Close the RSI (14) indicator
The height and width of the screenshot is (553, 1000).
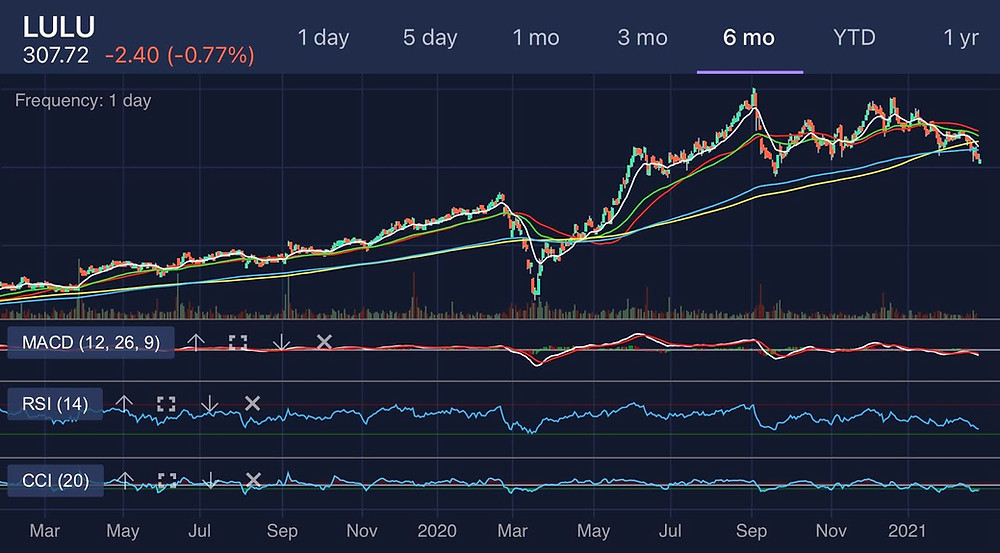pyautogui.click(x=253, y=403)
